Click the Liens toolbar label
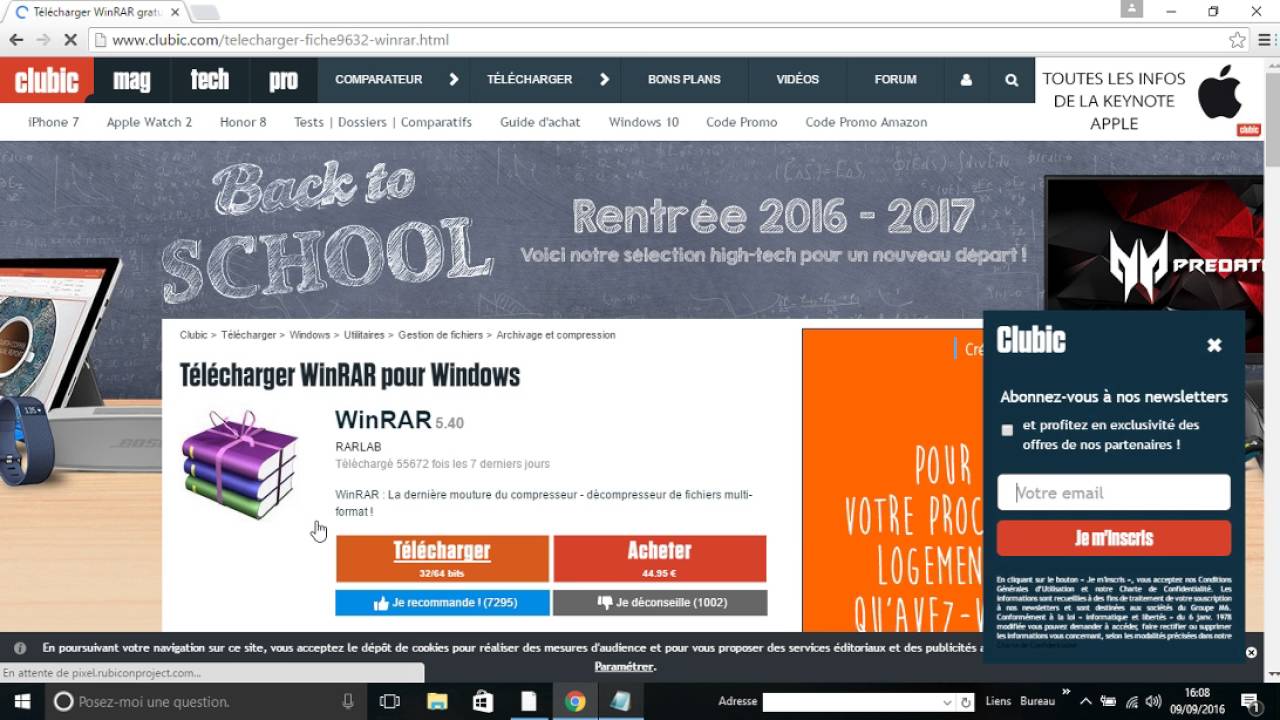This screenshot has height=720, width=1280. click(998, 701)
